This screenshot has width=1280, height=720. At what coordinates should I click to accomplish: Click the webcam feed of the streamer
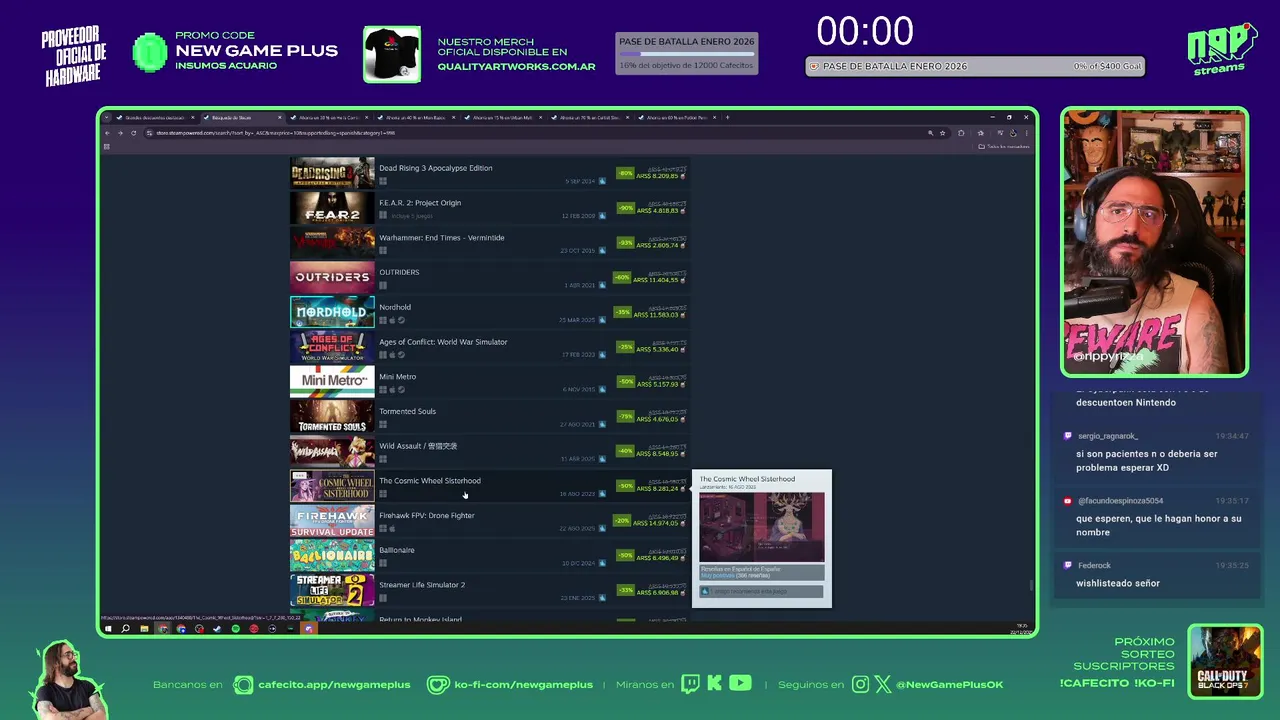pos(1154,242)
